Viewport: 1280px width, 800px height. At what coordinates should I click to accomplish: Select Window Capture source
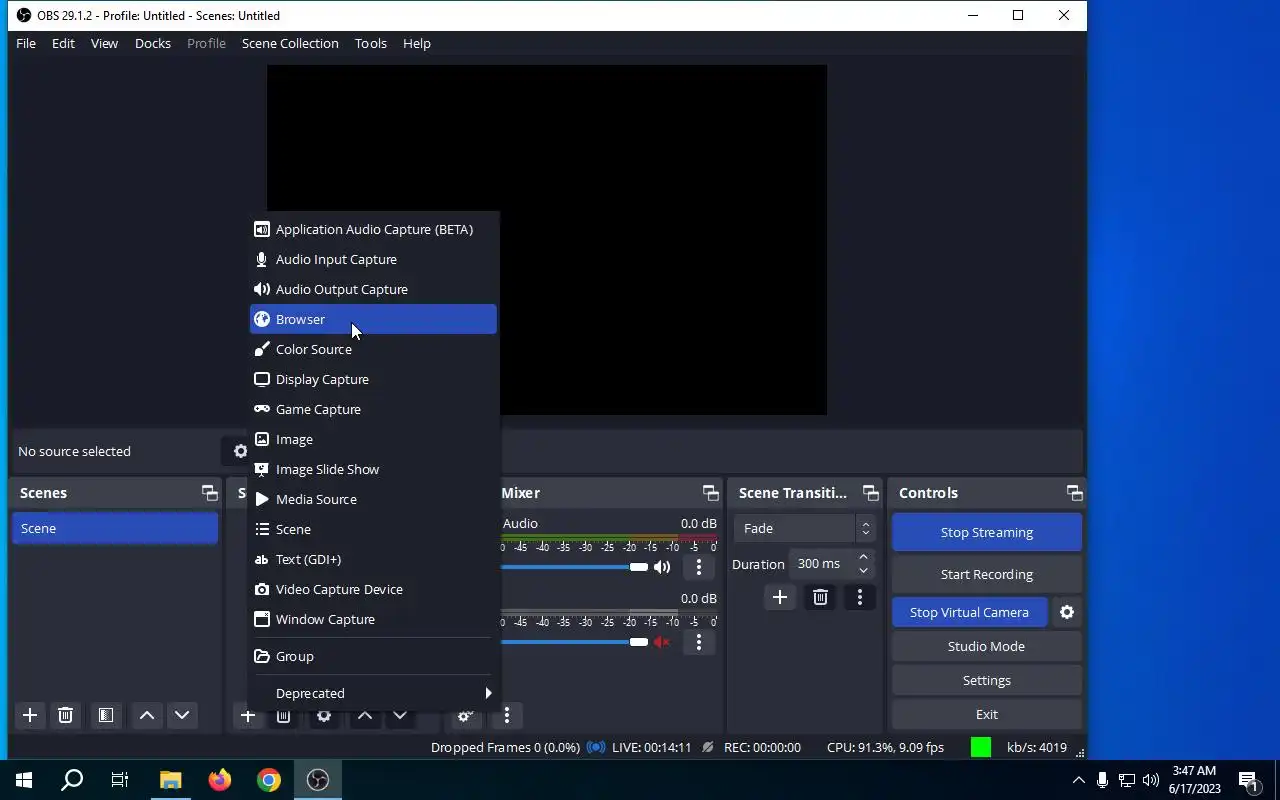[373, 619]
